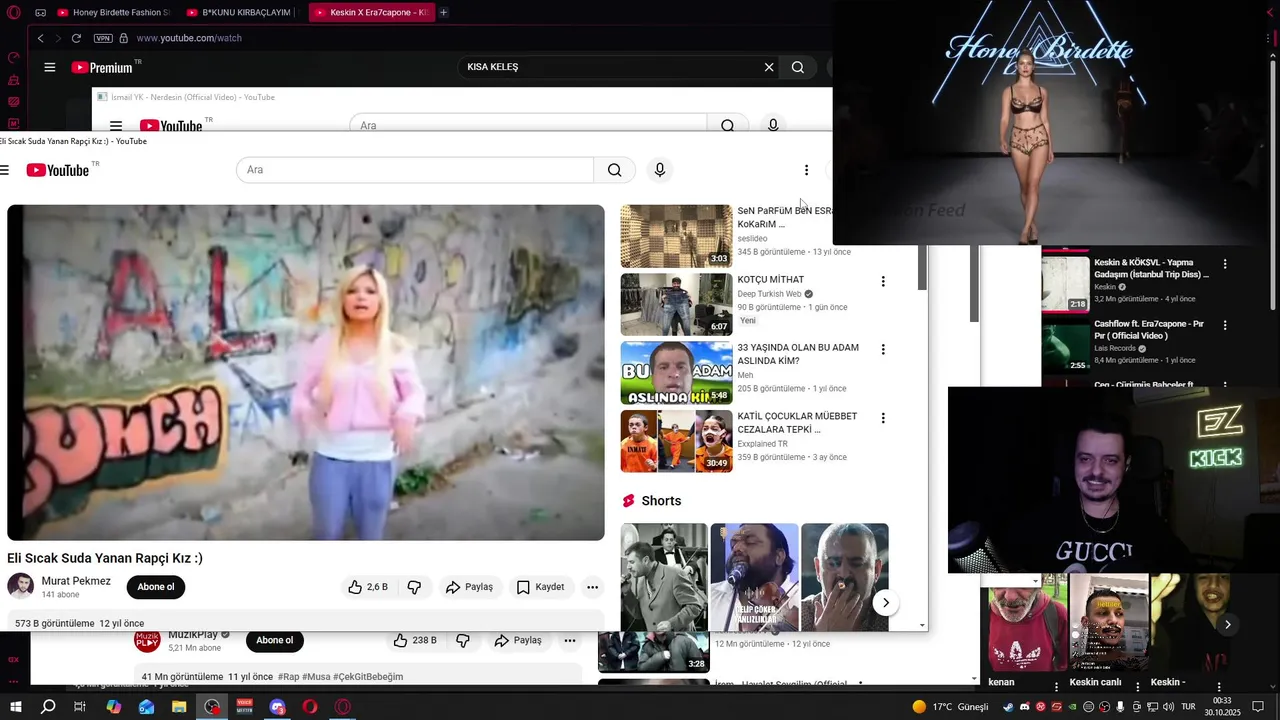Open the 'Keskin & KÖKSVL - Yapma Gadaşım' thumbnail
1280x720 pixels.
pos(1065,283)
